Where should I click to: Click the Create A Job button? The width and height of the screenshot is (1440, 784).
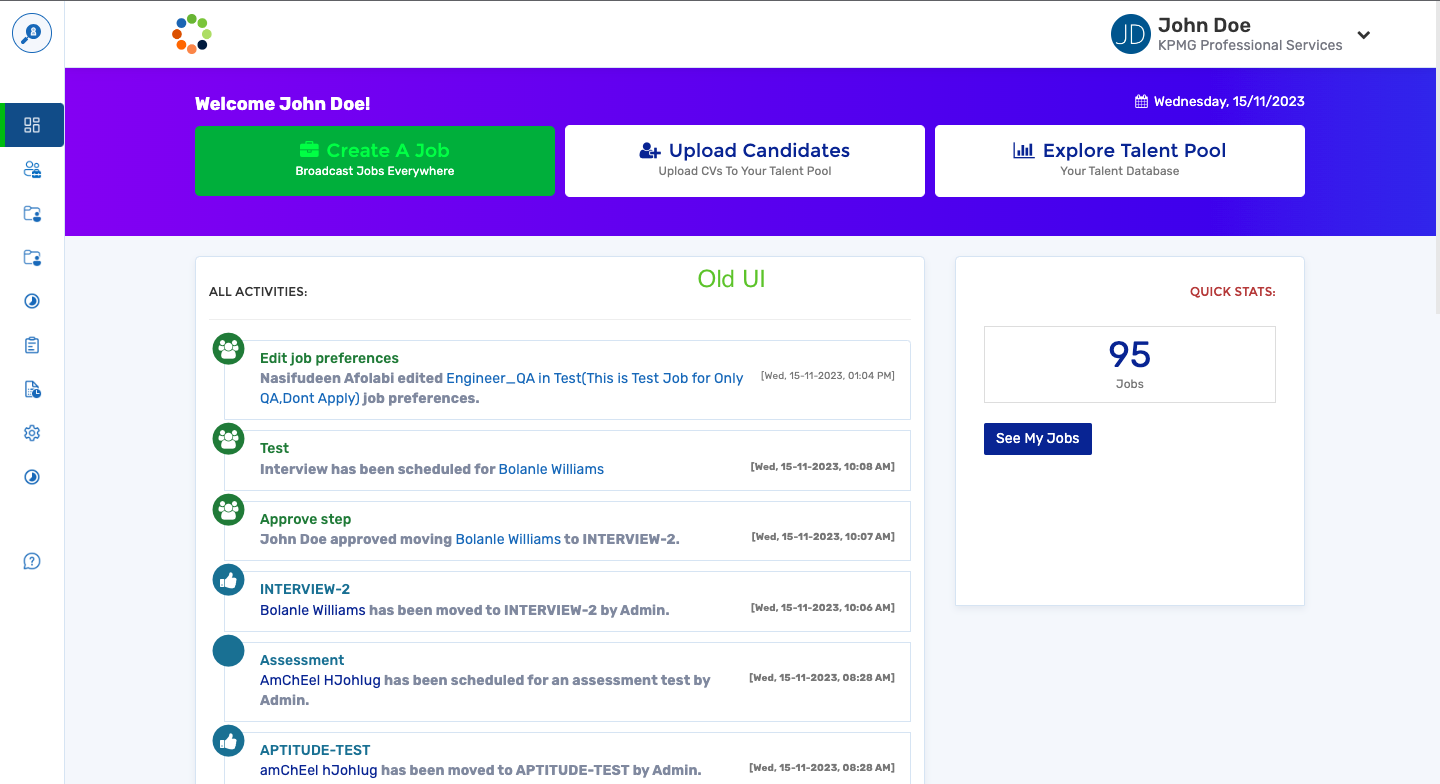tap(374, 160)
